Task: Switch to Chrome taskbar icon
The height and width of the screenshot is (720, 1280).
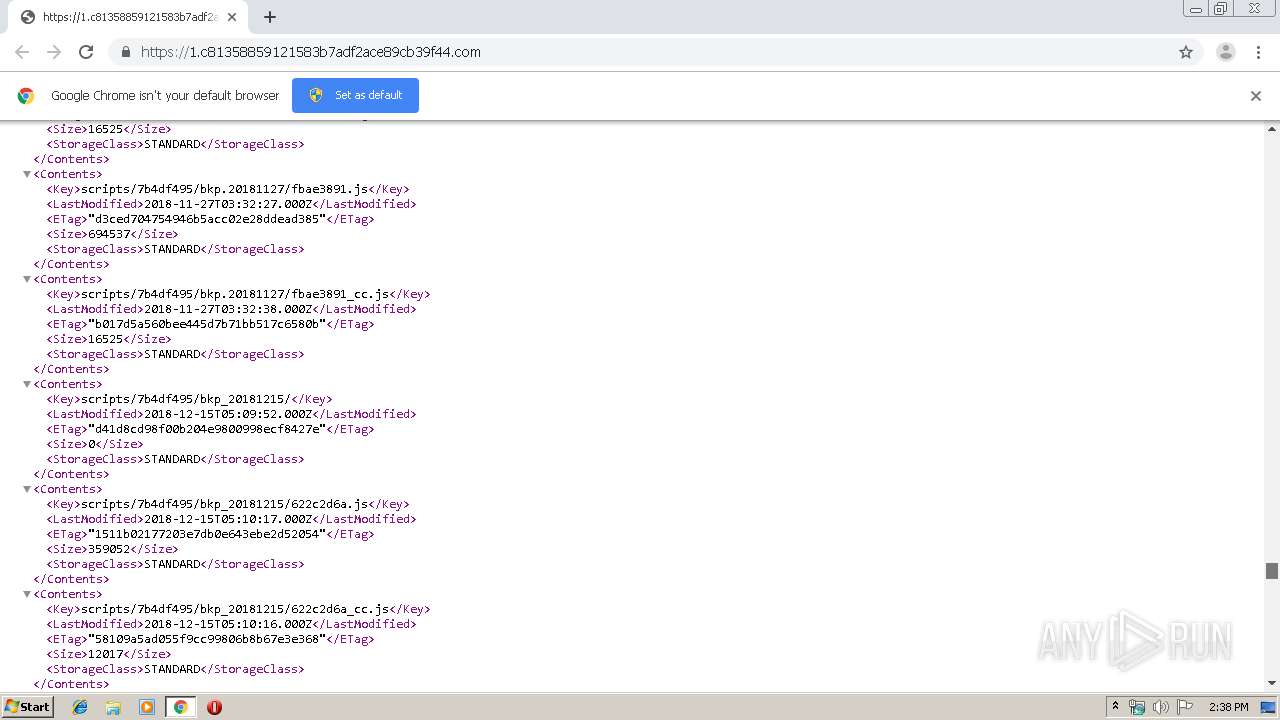Action: point(180,707)
